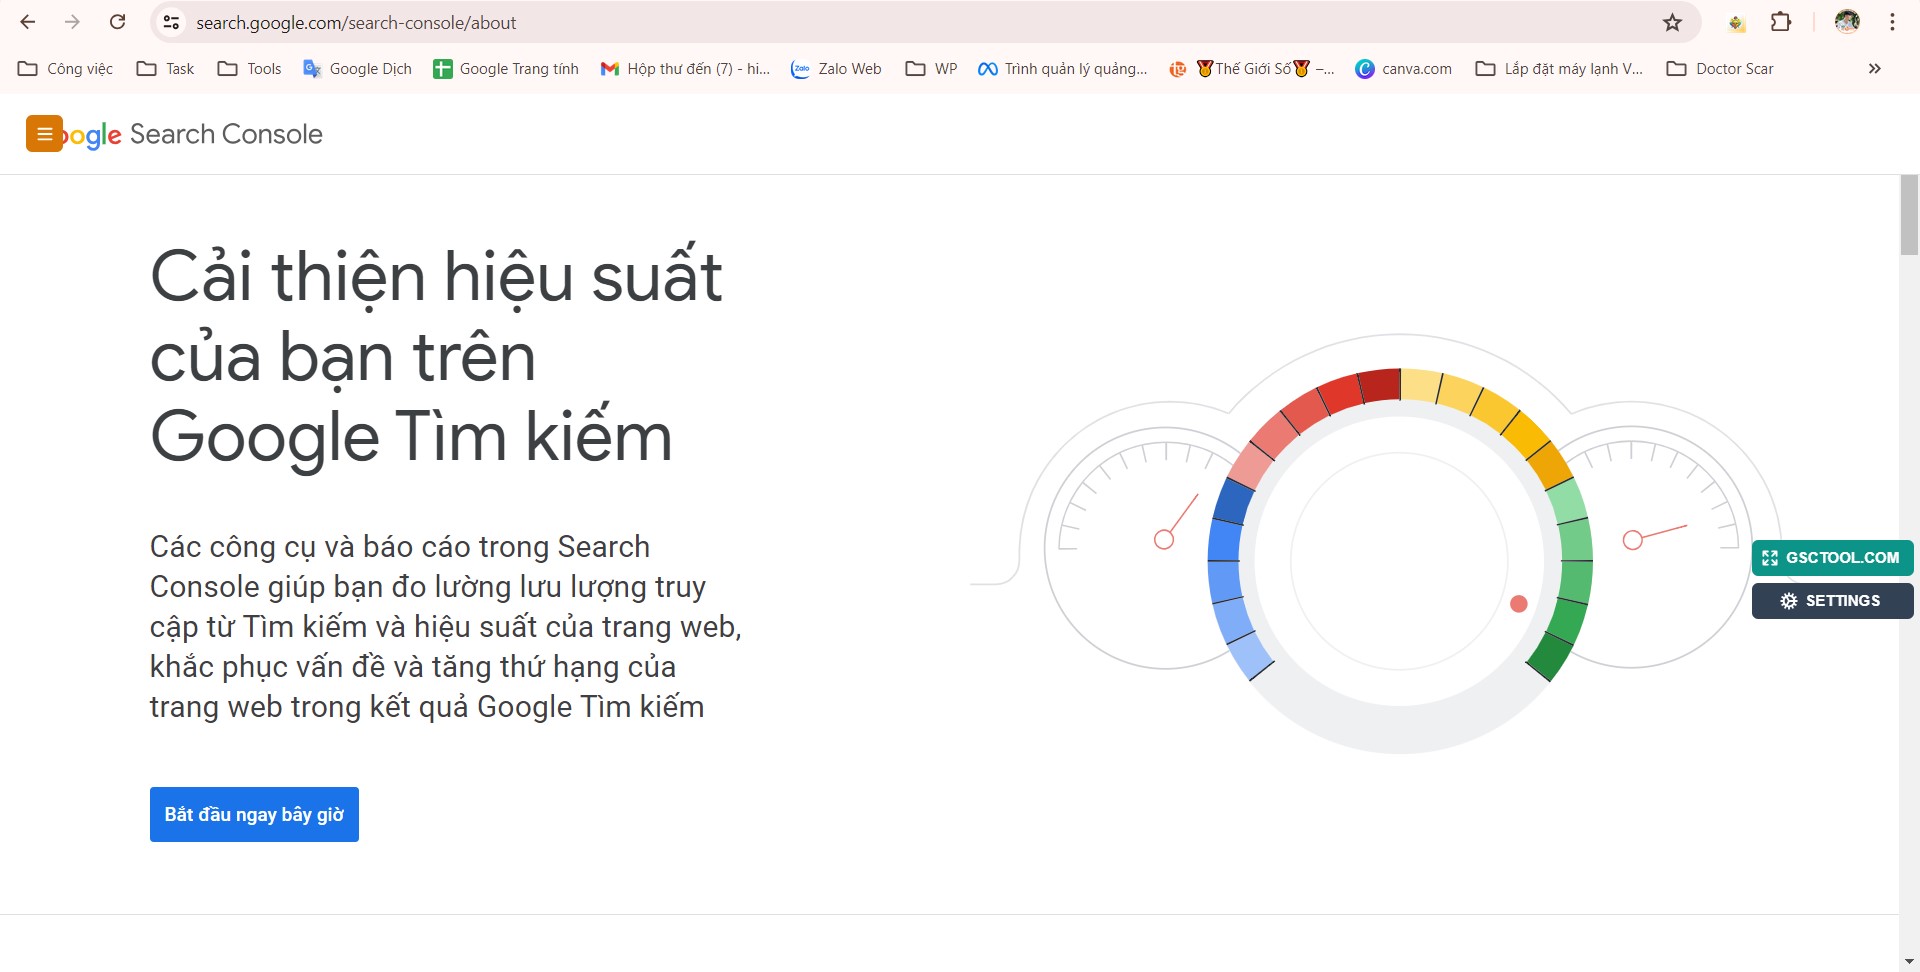Open the Extensions puzzle icon
The image size is (1920, 972).
tap(1781, 22)
